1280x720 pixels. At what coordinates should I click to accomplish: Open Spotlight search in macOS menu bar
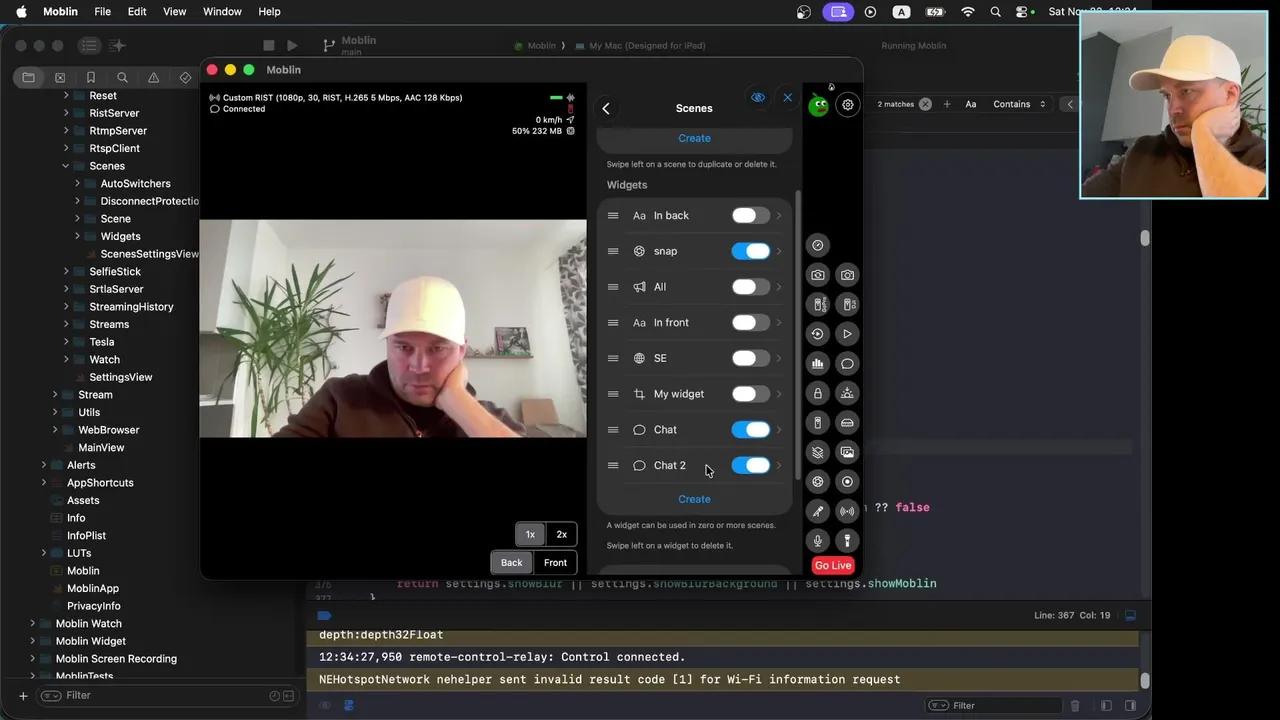pos(995,12)
